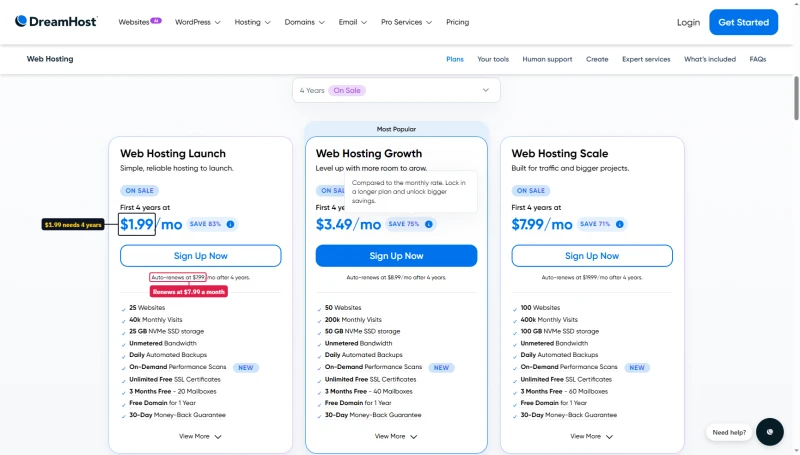This screenshot has height=455, width=800.
Task: Sign up for Web Hosting Growth plan
Action: click(396, 256)
